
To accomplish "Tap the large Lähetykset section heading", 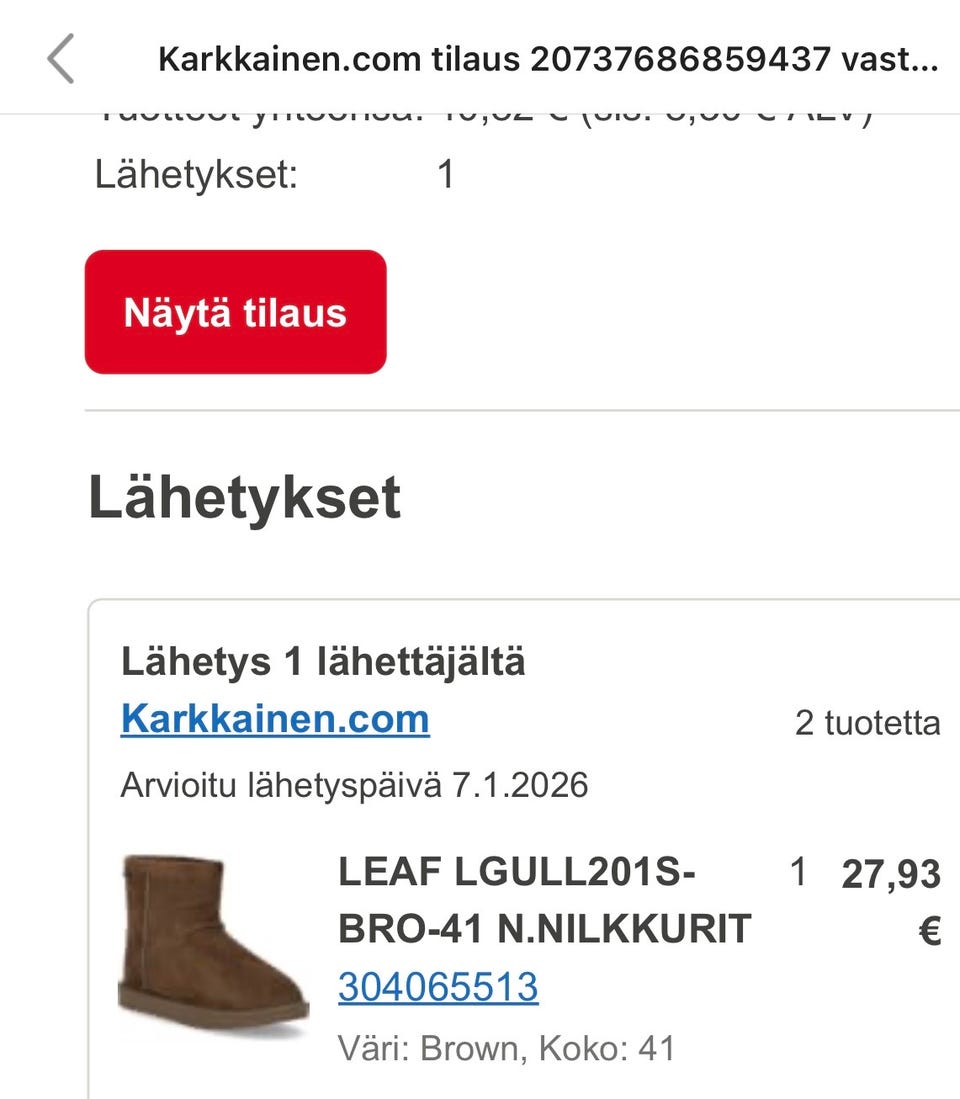I will click(245, 498).
